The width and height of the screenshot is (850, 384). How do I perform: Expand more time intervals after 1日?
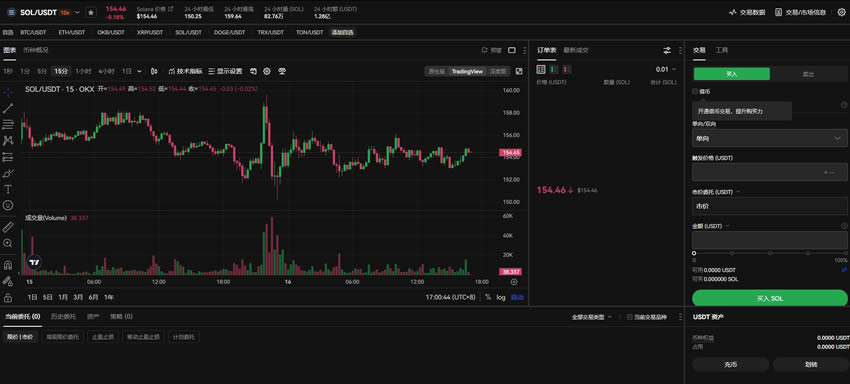[x=140, y=71]
